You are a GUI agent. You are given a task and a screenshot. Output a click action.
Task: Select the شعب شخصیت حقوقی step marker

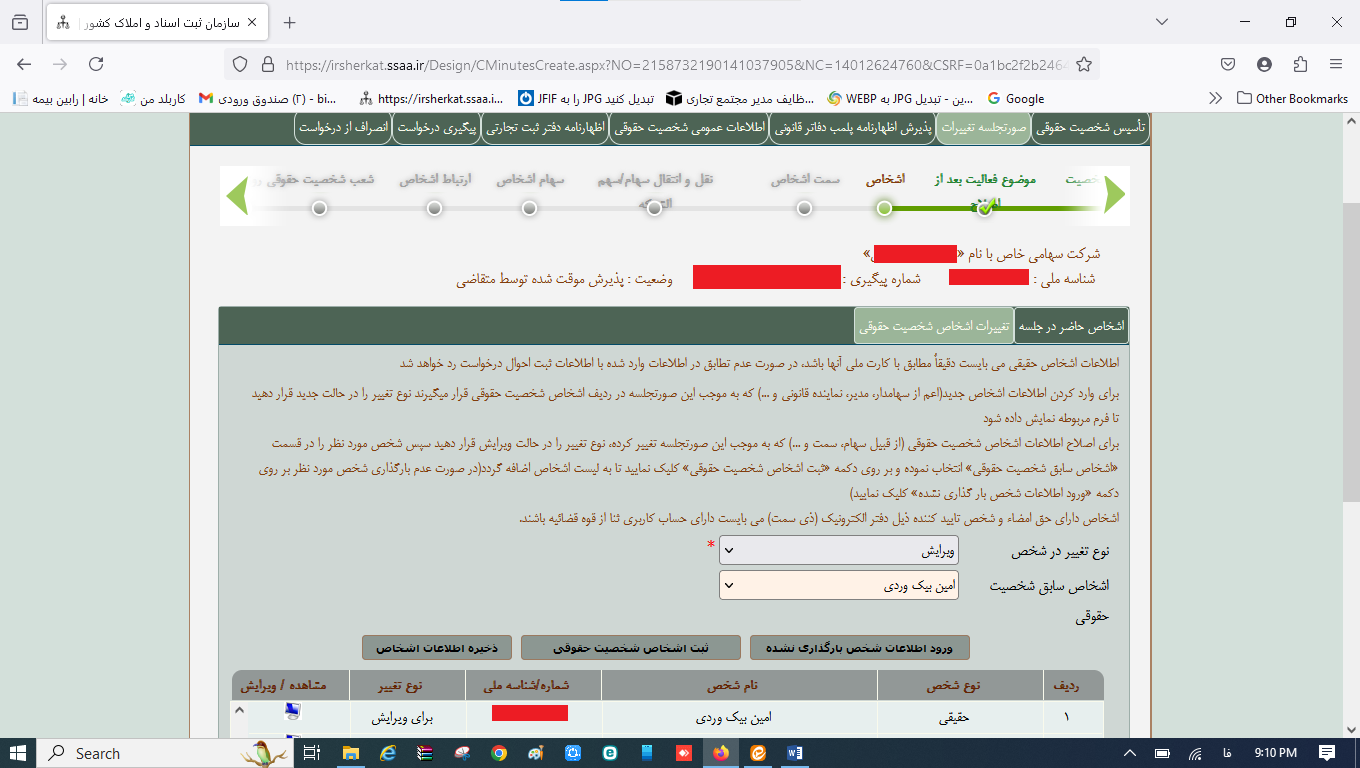pos(319,208)
